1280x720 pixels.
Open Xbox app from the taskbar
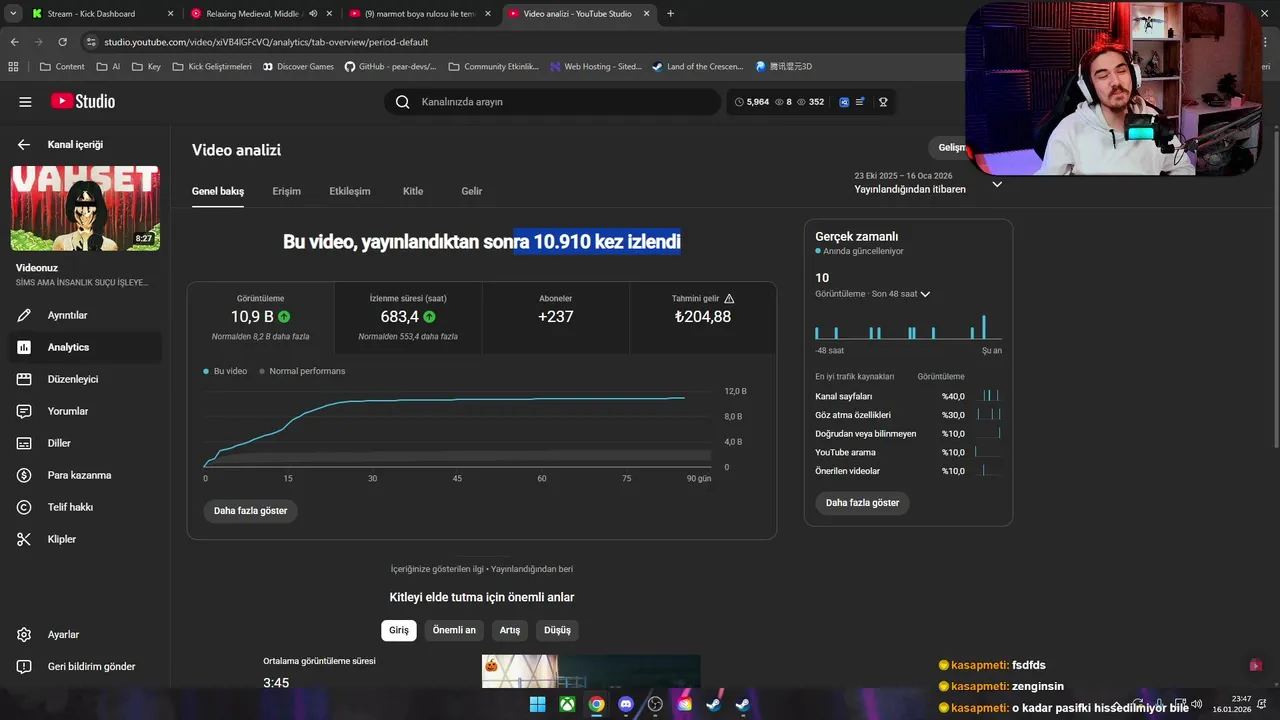[567, 704]
